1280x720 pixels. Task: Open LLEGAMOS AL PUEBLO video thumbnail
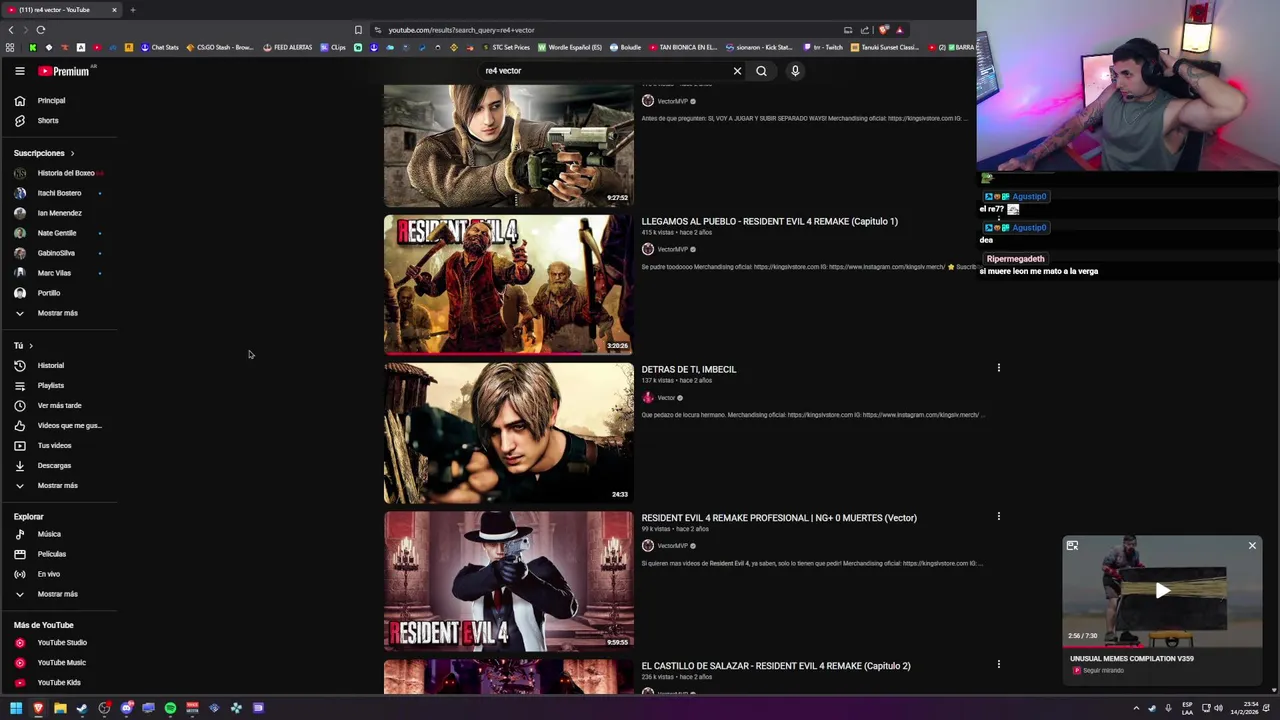click(508, 285)
